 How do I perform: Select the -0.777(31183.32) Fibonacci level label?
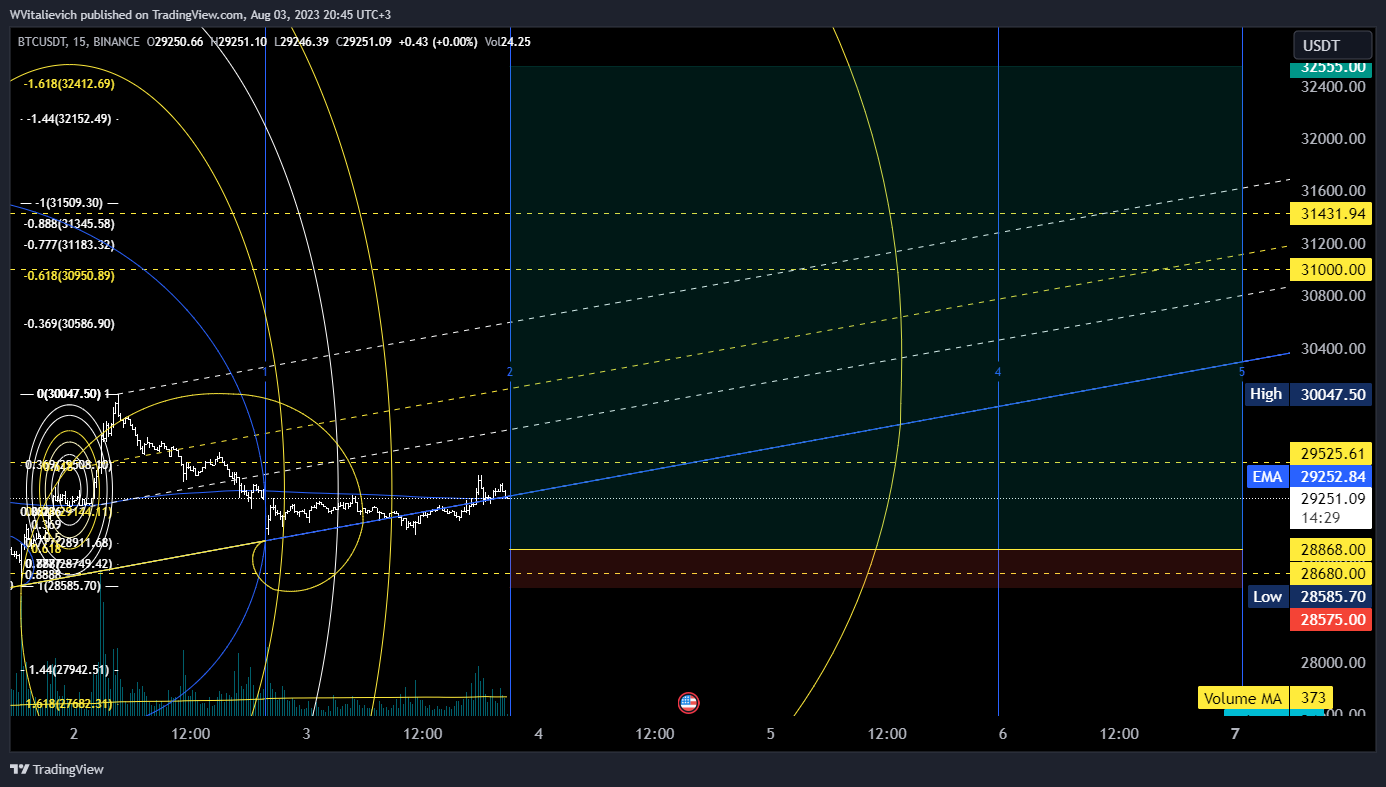69,245
